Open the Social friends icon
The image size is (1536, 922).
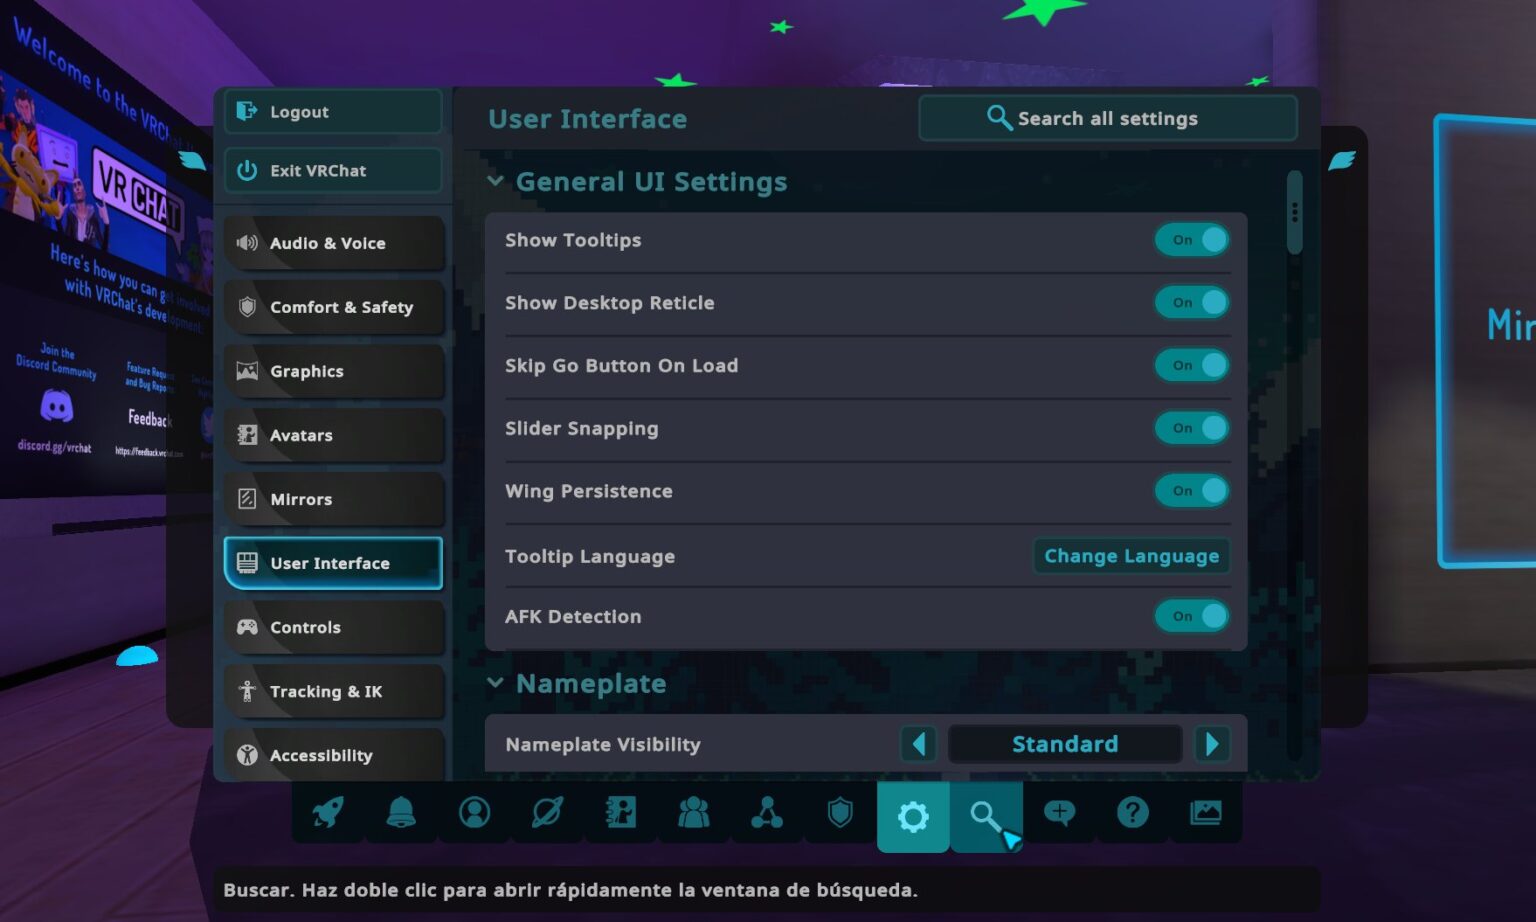pos(693,814)
